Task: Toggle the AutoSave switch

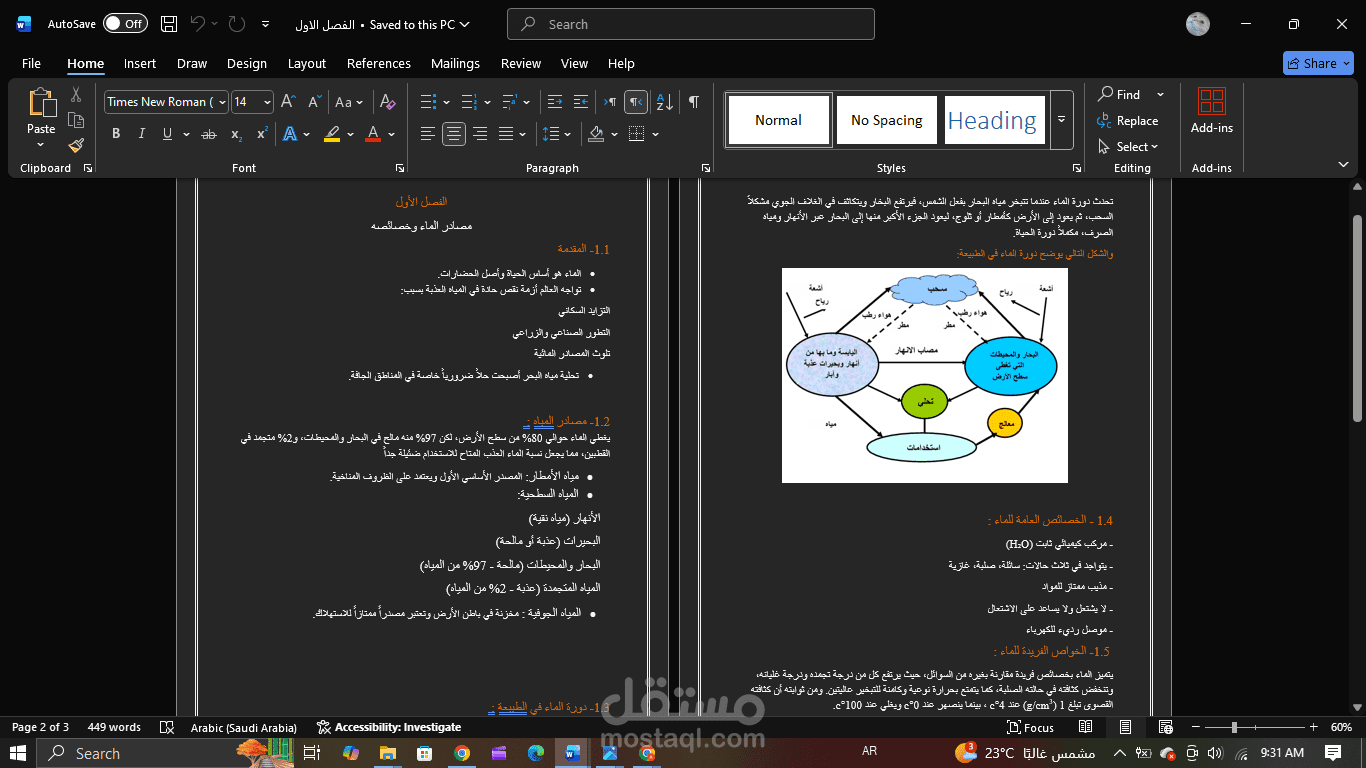Action: [x=125, y=24]
